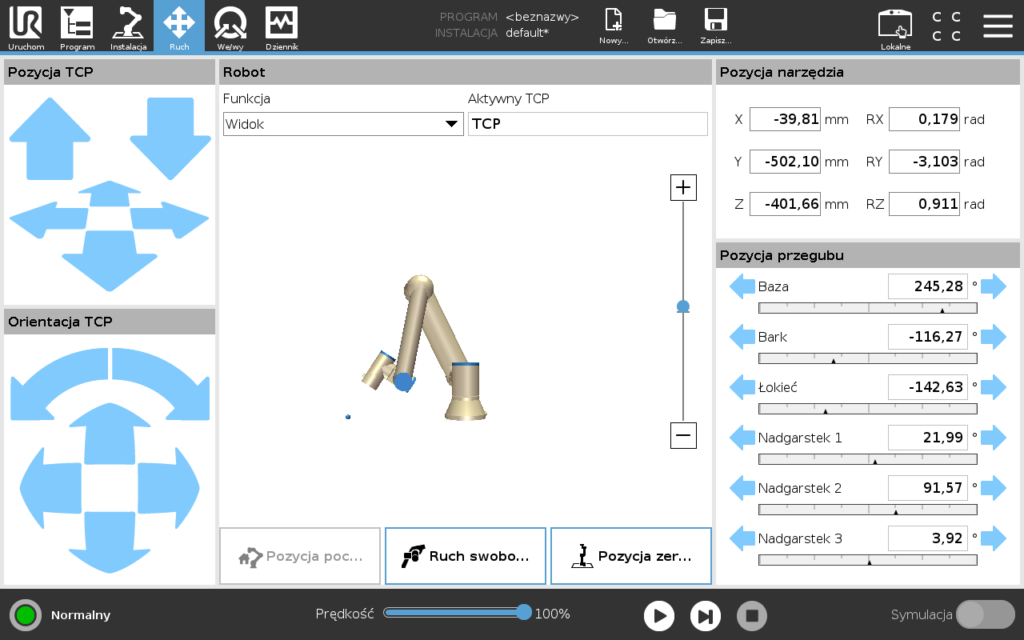This screenshot has width=1024, height=640.
Task: Switch to the Ruch (Move) tab
Action: [x=179, y=26]
